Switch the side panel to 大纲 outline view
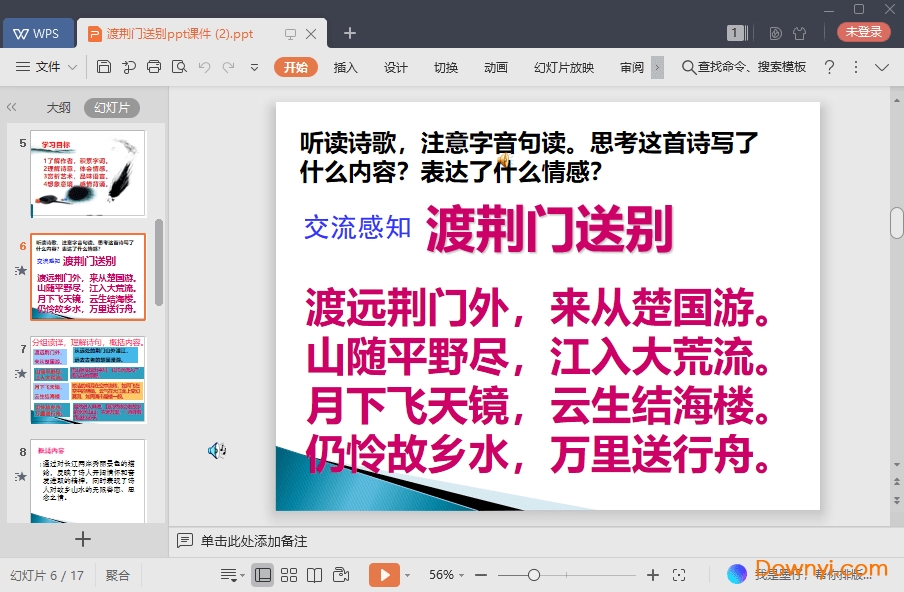This screenshot has width=904, height=592. 58,108
